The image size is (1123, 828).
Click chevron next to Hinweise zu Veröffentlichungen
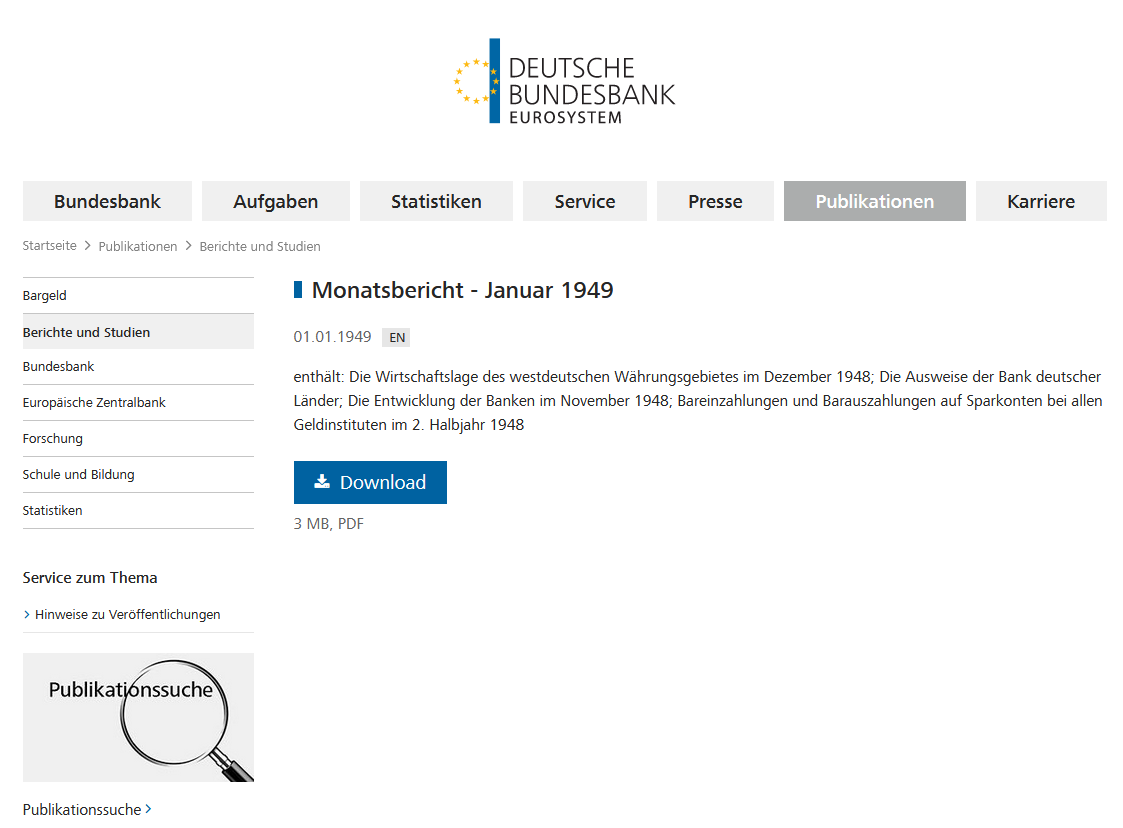coord(27,615)
